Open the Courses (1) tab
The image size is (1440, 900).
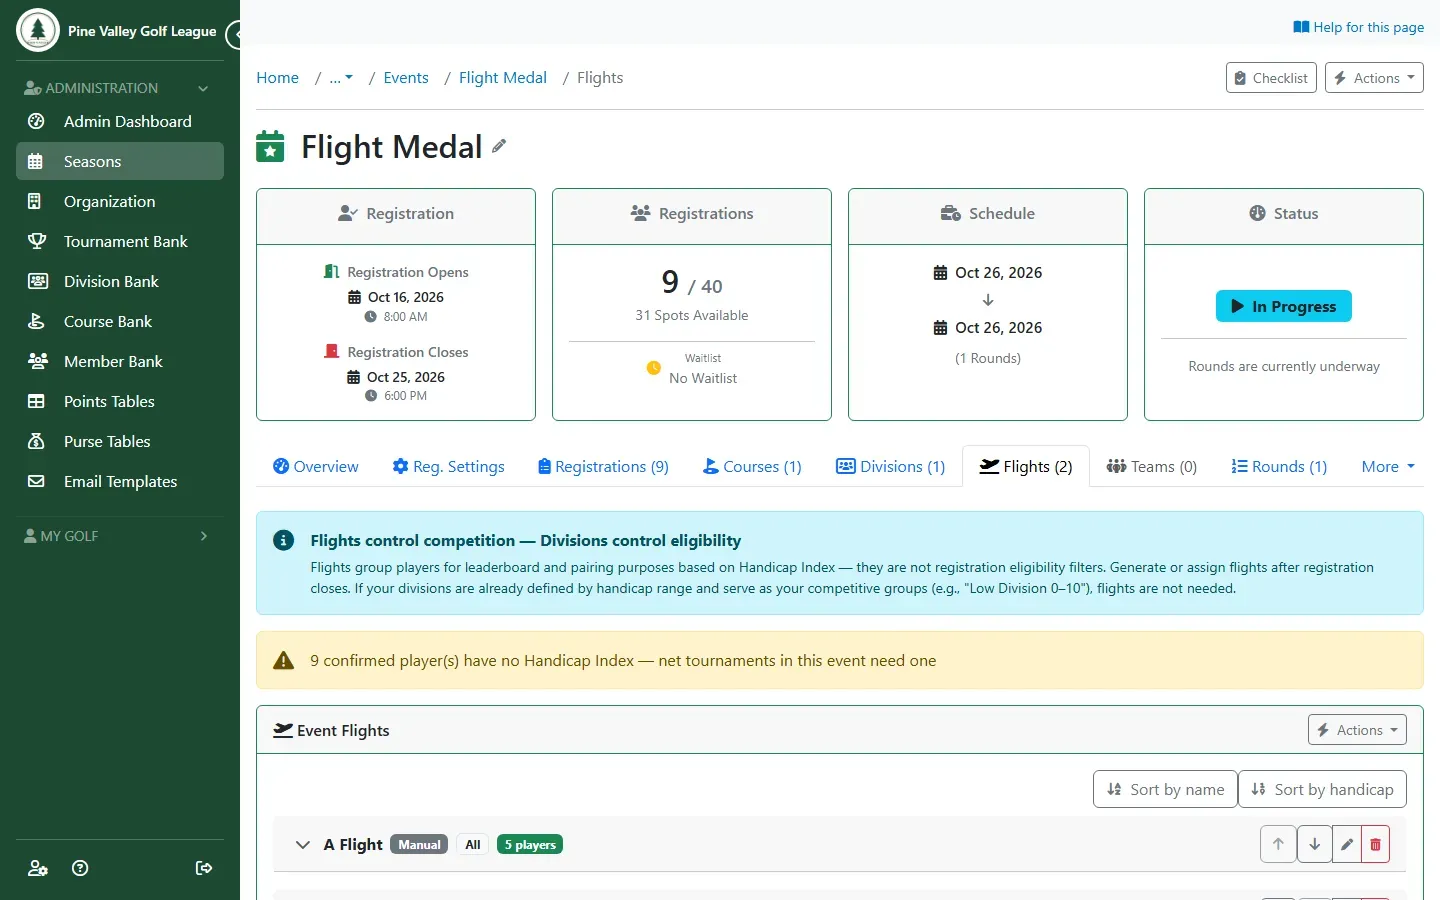(752, 467)
